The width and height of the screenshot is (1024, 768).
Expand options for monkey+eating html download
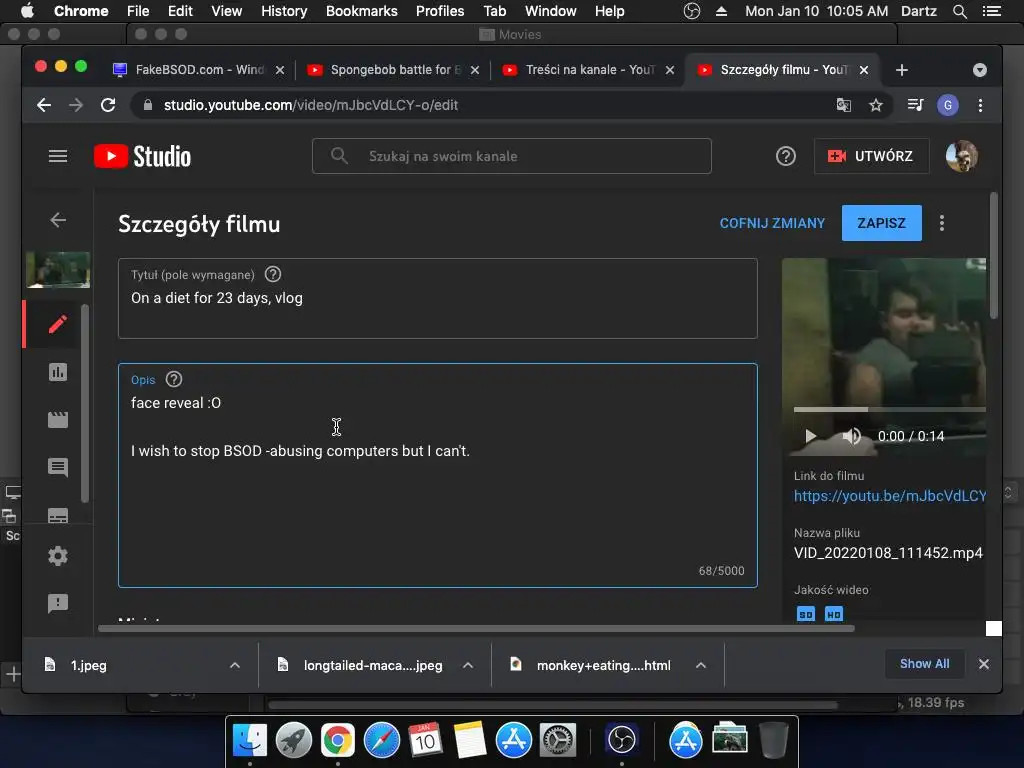(701, 665)
